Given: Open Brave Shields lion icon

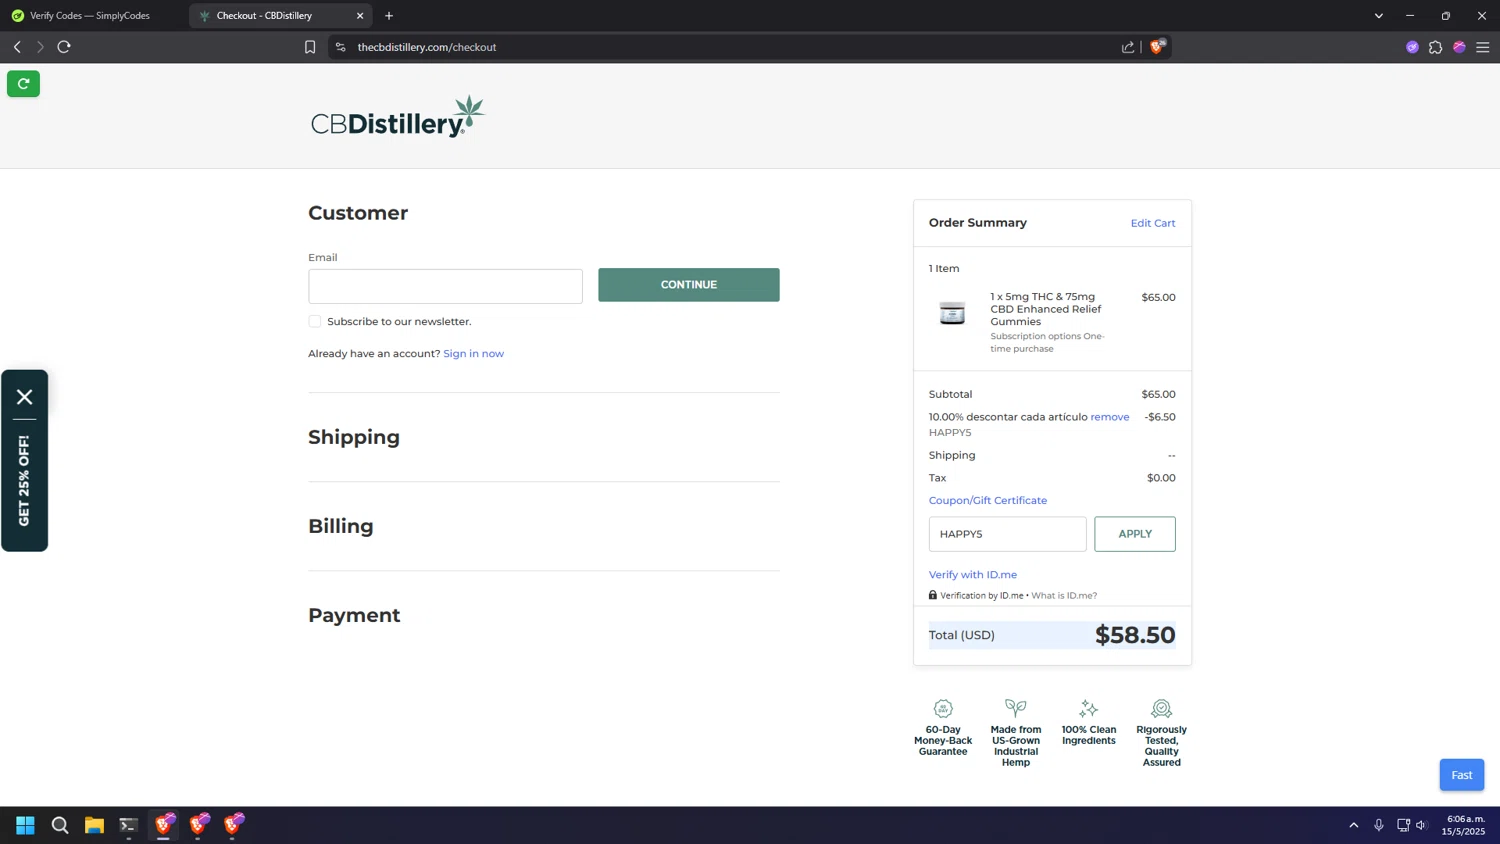Looking at the screenshot, I should (x=1158, y=46).
